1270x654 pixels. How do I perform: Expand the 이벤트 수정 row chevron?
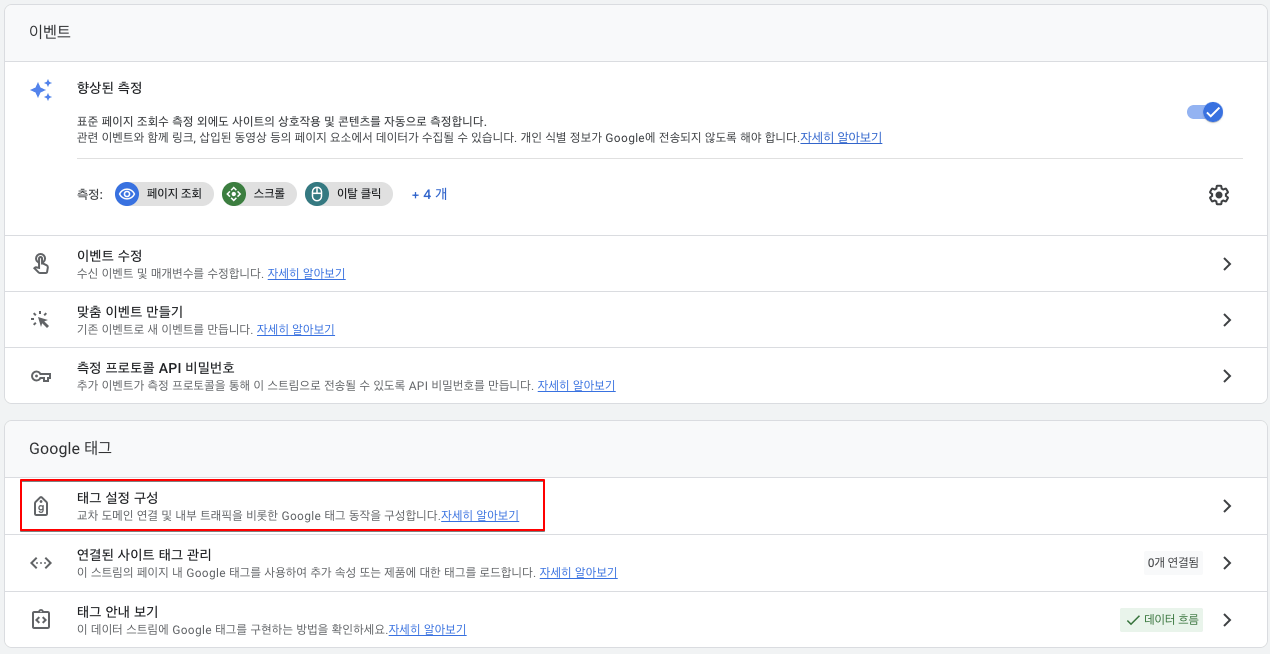pyautogui.click(x=1227, y=264)
